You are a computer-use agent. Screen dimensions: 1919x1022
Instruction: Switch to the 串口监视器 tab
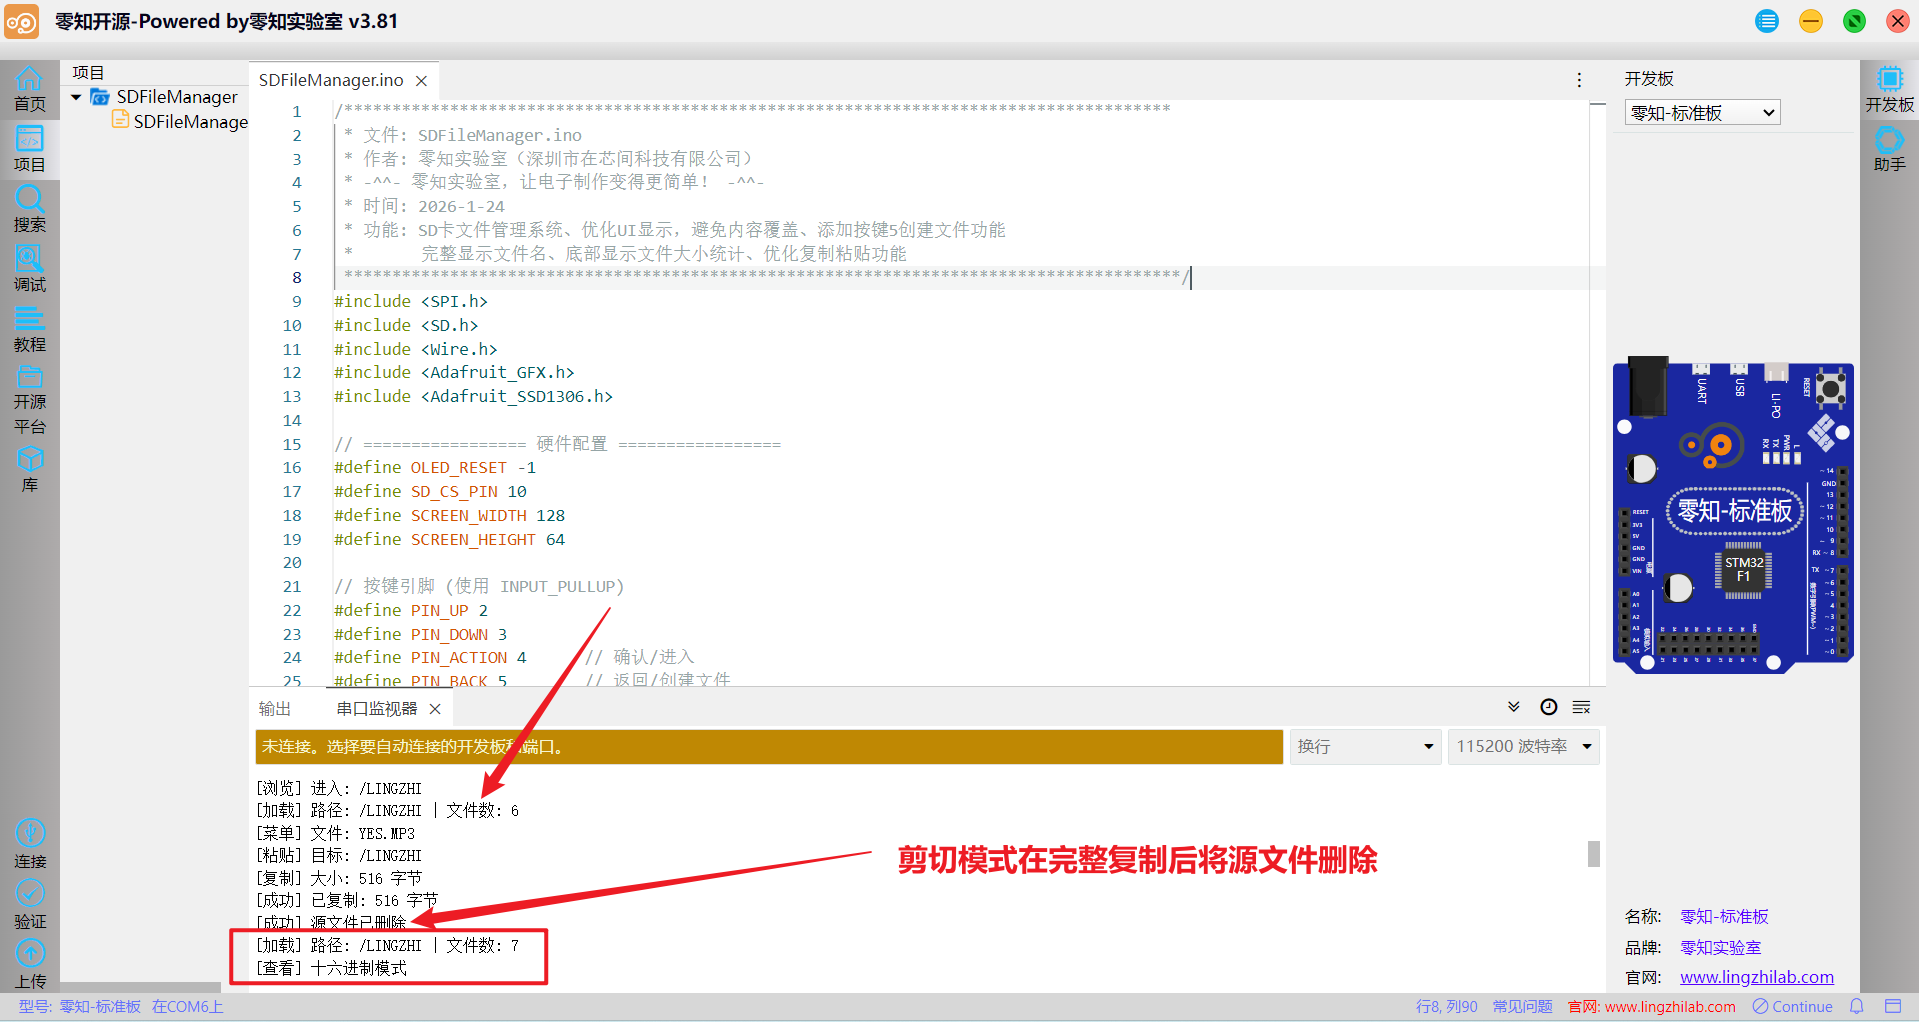376,709
